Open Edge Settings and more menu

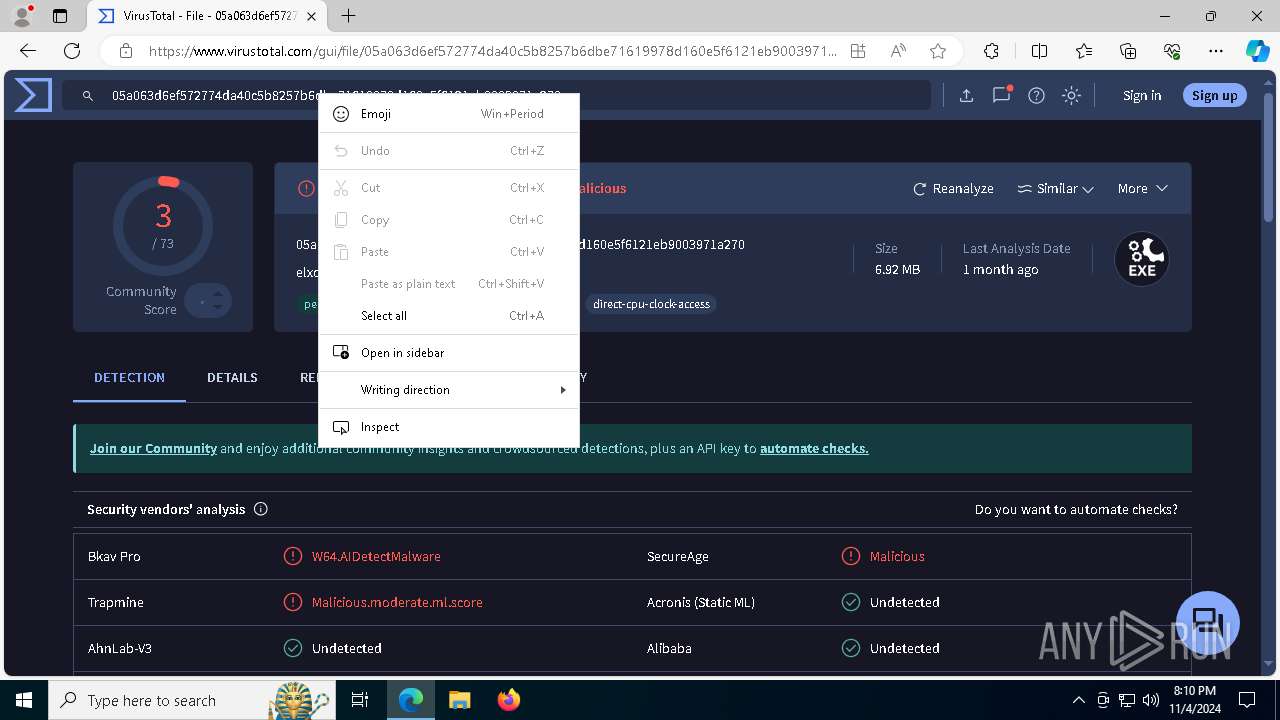point(1216,51)
